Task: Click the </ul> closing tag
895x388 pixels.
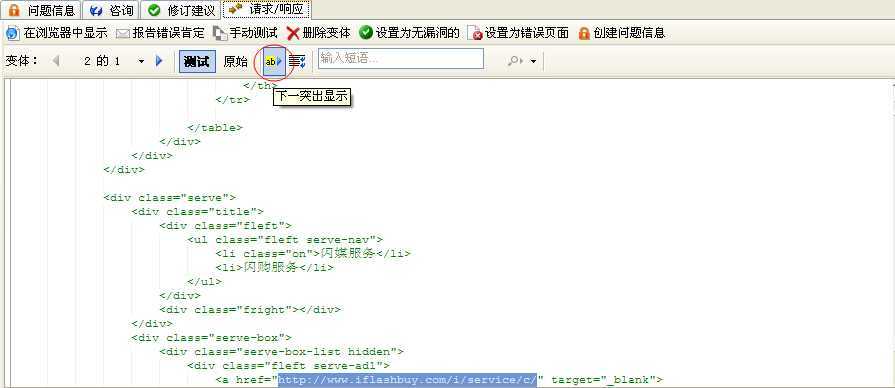Action: click(x=204, y=281)
